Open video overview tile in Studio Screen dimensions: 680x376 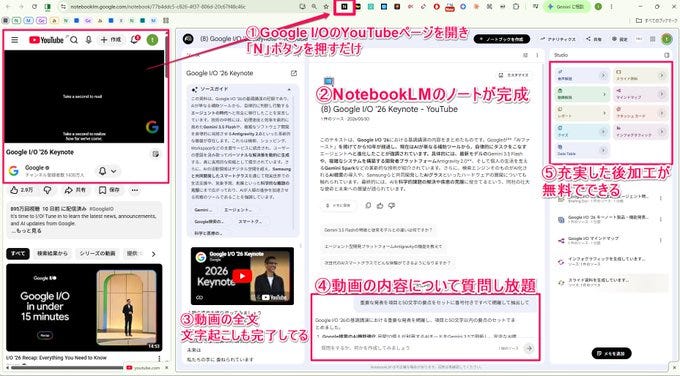[x=582, y=94]
